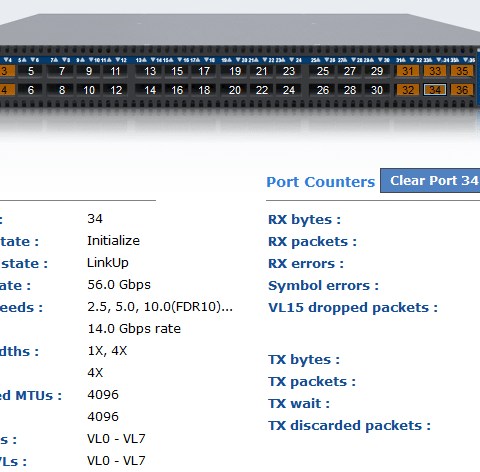This screenshot has height=472, width=480.
Task: Click port 21 on the switch
Action: tap(262, 71)
